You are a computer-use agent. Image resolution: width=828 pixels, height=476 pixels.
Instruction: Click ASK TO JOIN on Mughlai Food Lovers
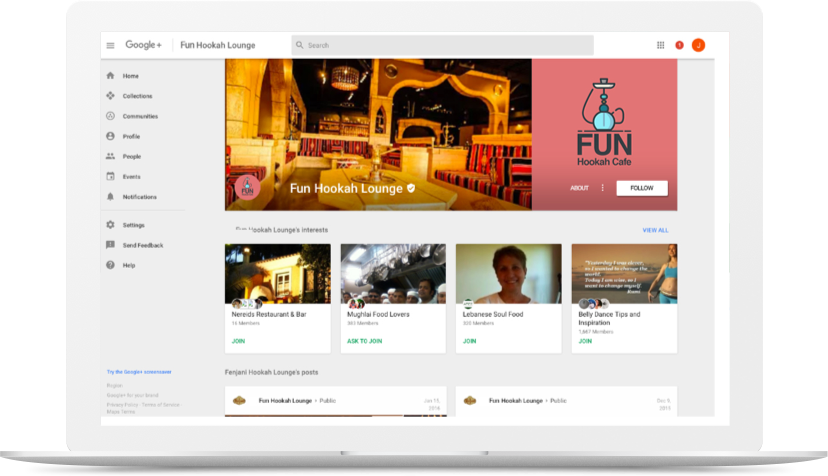[x=364, y=341]
